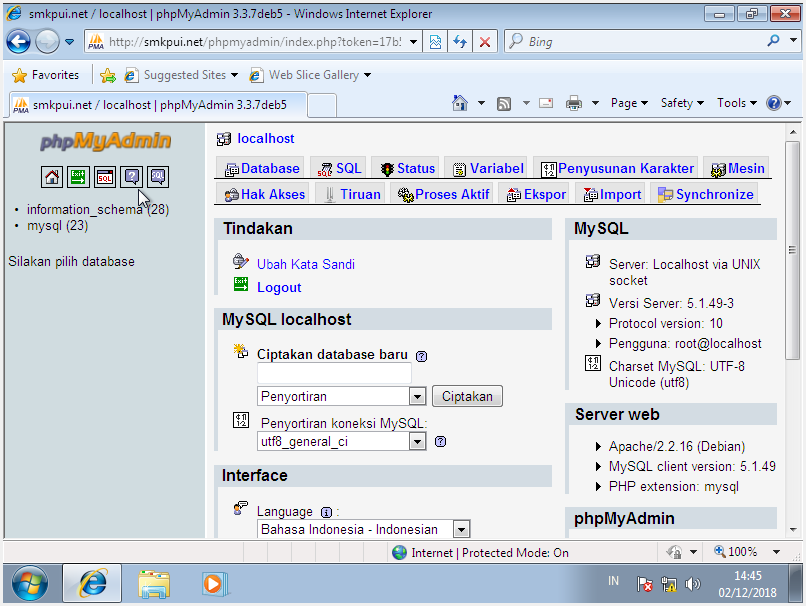
Task: Select the Exit/Logout icon in sidebar
Action: click(x=78, y=177)
